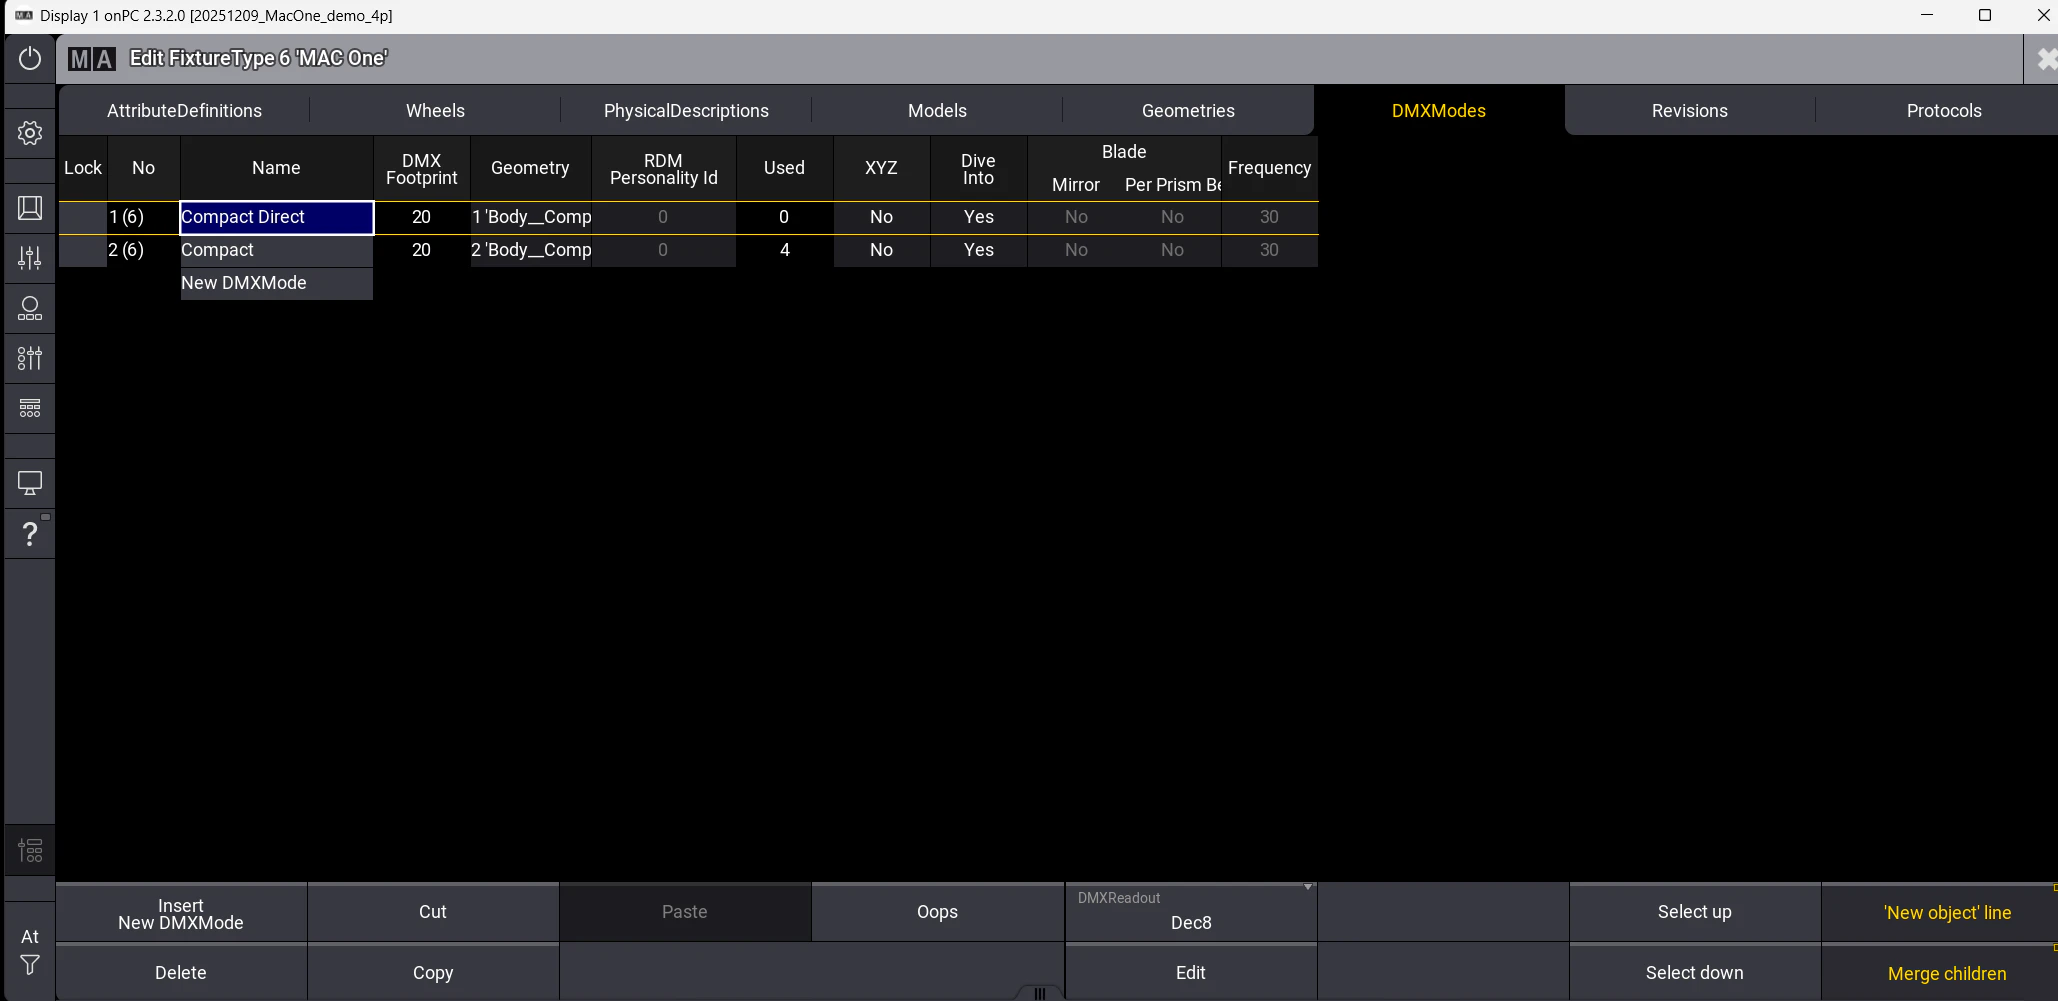Click the encoder sliders icon

coord(30,358)
